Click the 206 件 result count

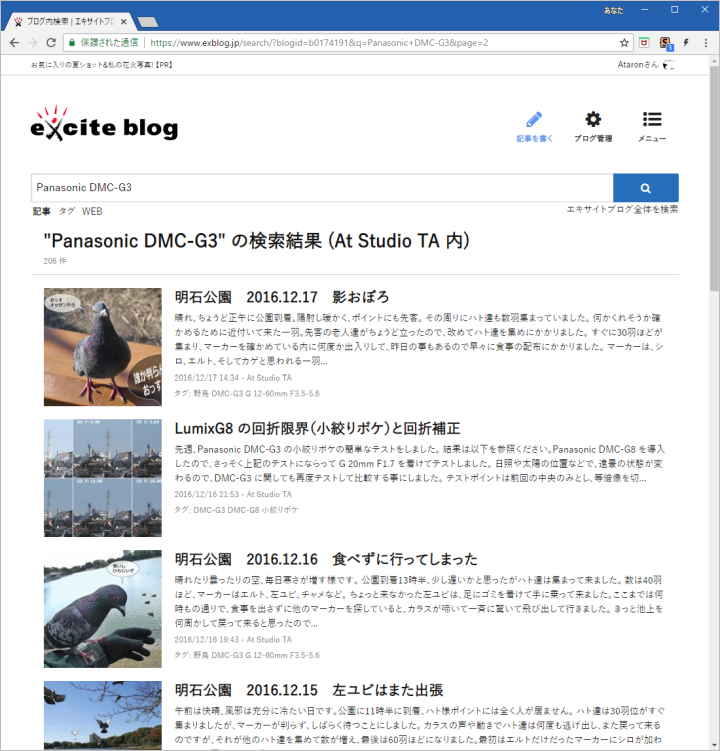click(55, 261)
